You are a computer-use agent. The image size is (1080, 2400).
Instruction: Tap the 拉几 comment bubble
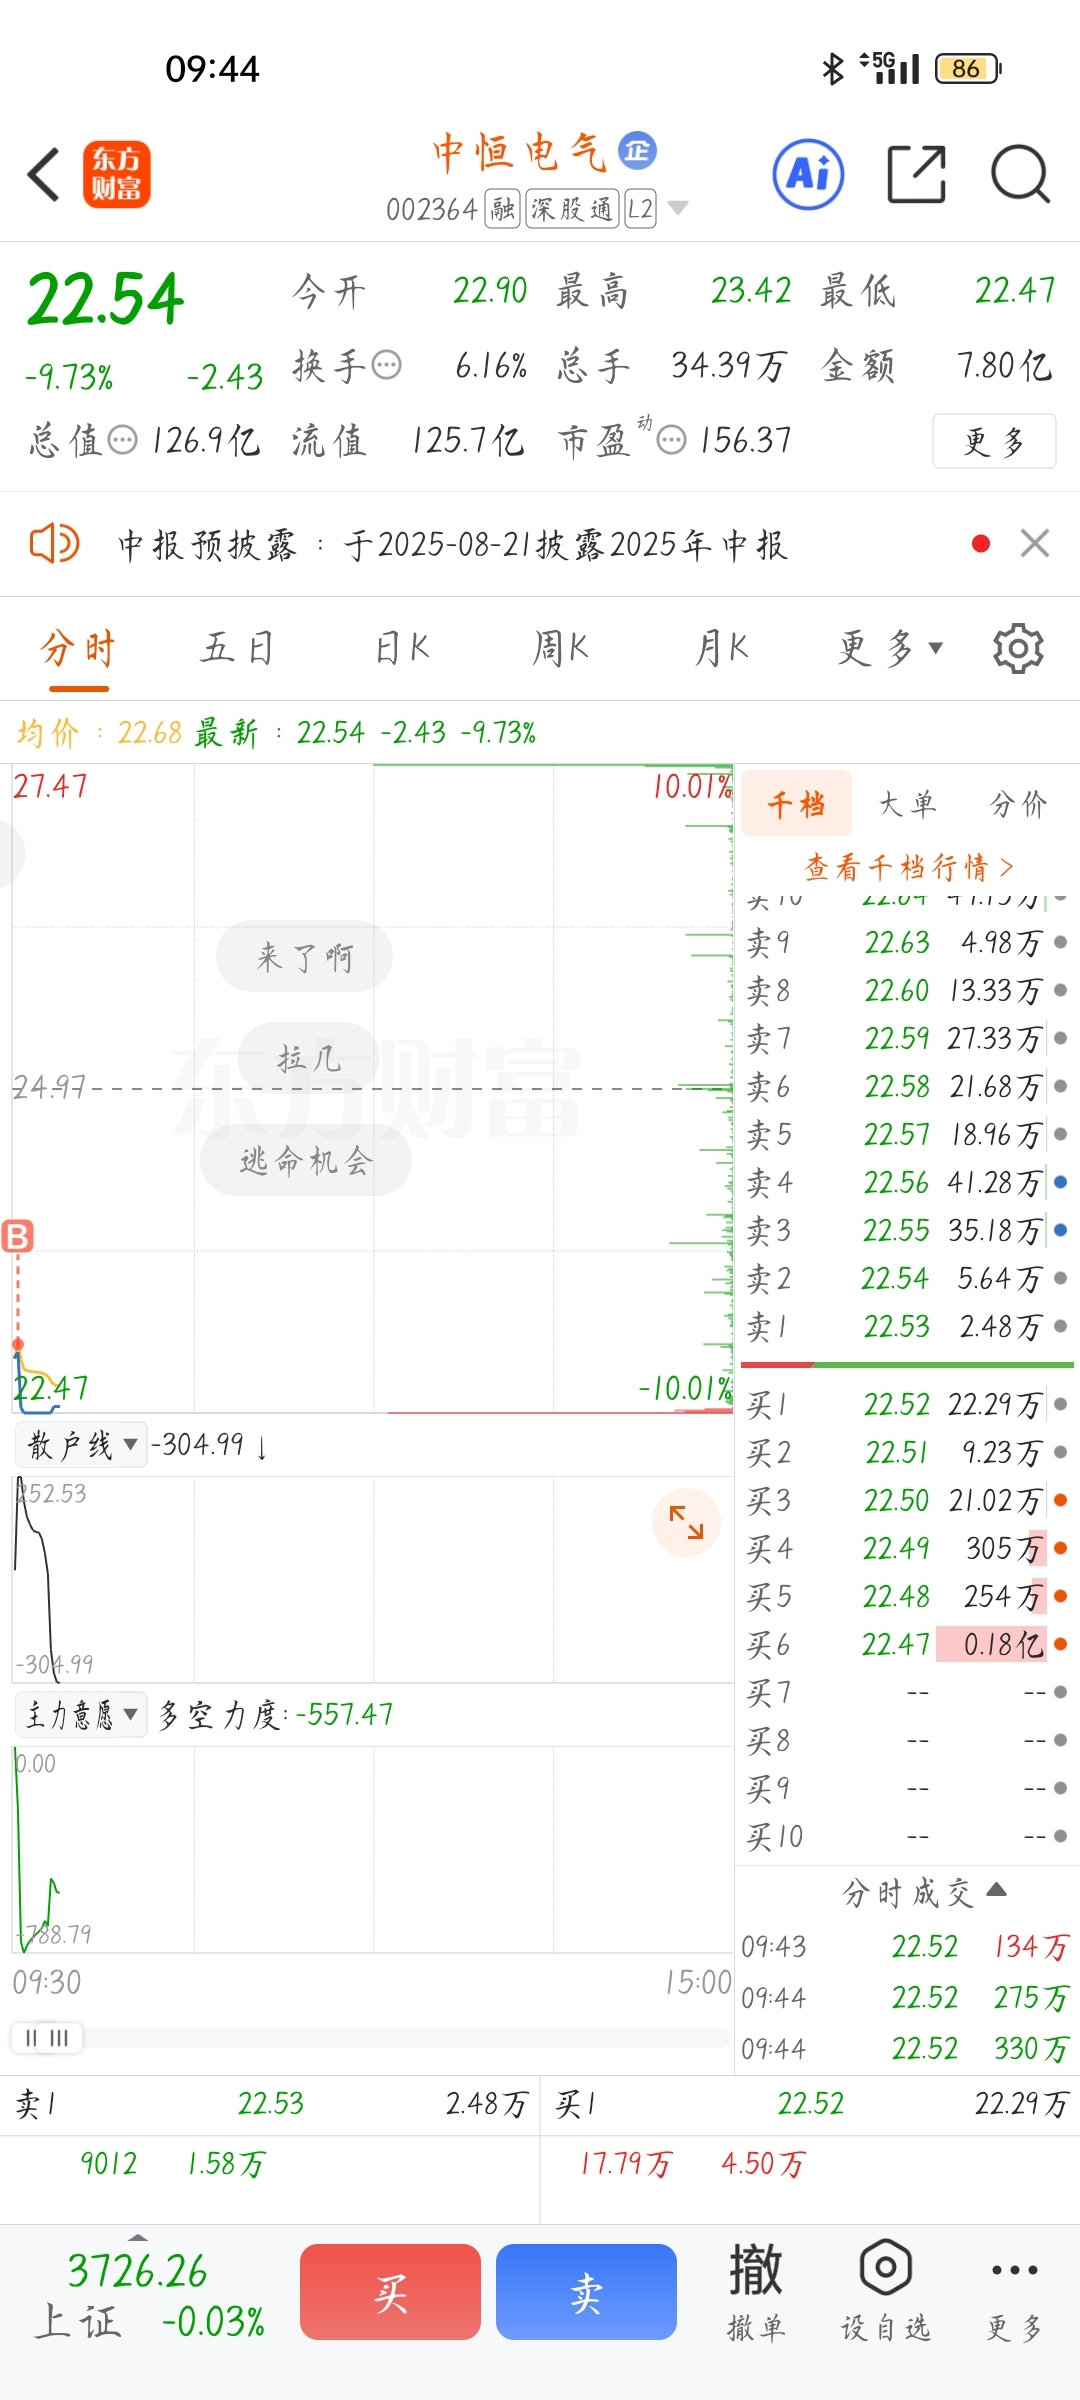[x=309, y=1057]
